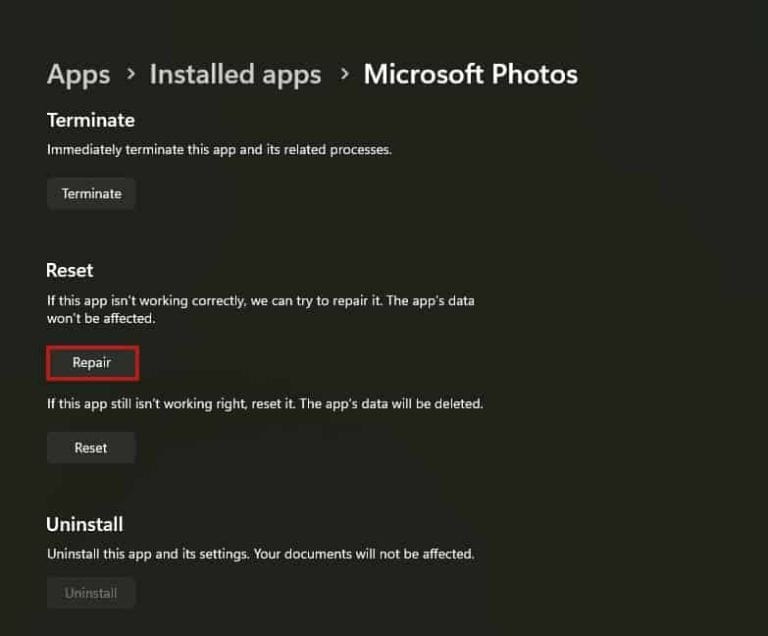Click chevron between Apps and Installed apps
The width and height of the screenshot is (768, 636).
coord(130,75)
